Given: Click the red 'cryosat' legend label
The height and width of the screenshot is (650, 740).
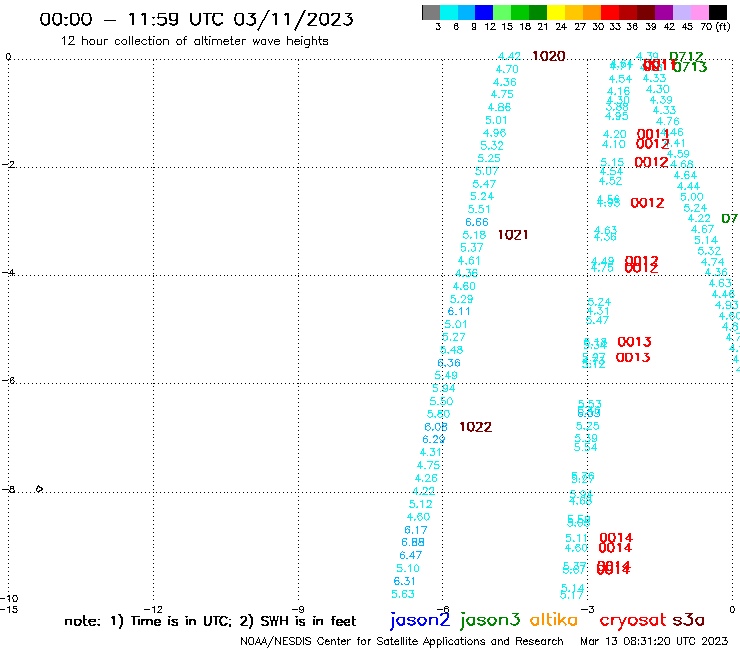Looking at the screenshot, I should coord(632,620).
